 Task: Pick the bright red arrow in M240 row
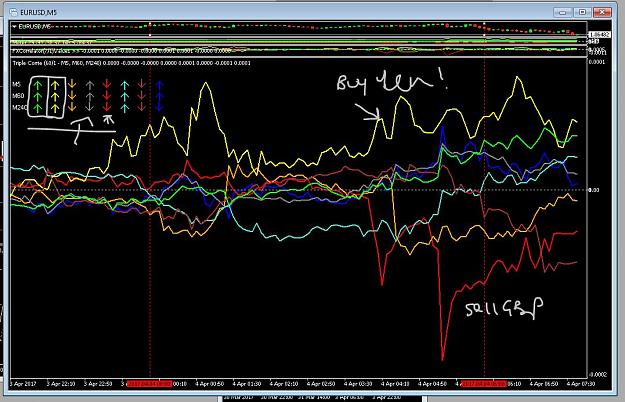pos(107,107)
